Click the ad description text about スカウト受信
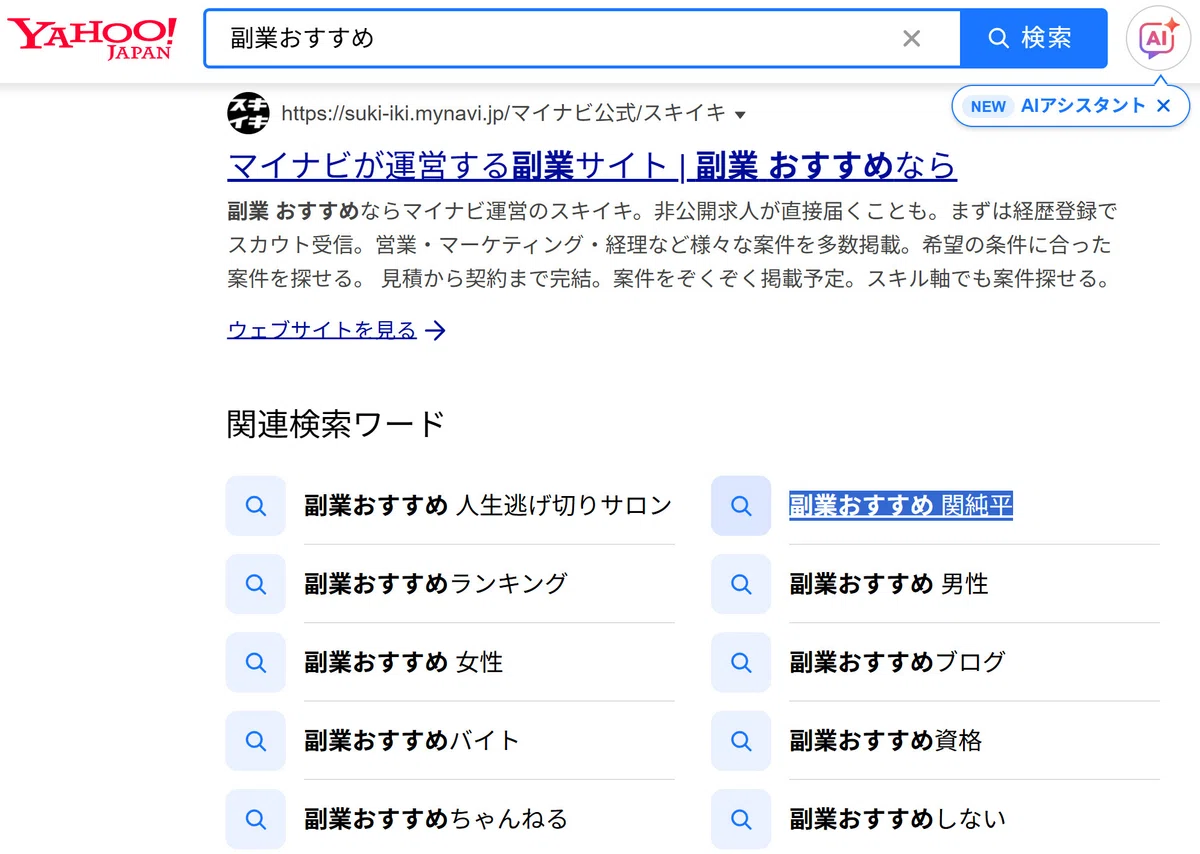The image size is (1200, 854). [671, 245]
